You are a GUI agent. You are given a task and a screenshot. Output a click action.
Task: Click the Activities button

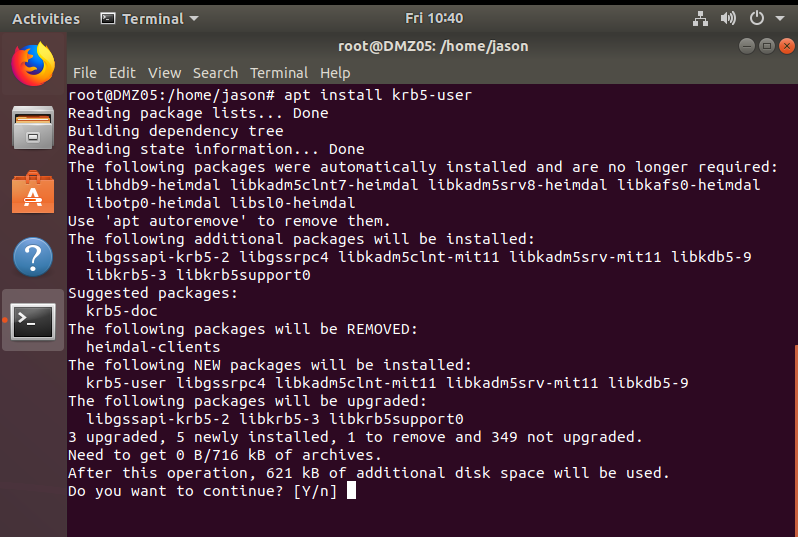[46, 19]
